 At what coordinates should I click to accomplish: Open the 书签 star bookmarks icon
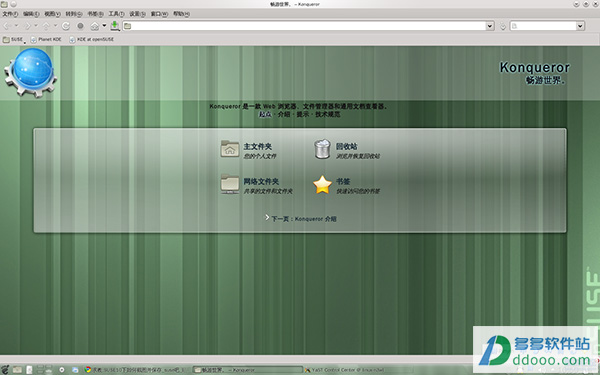click(x=323, y=185)
